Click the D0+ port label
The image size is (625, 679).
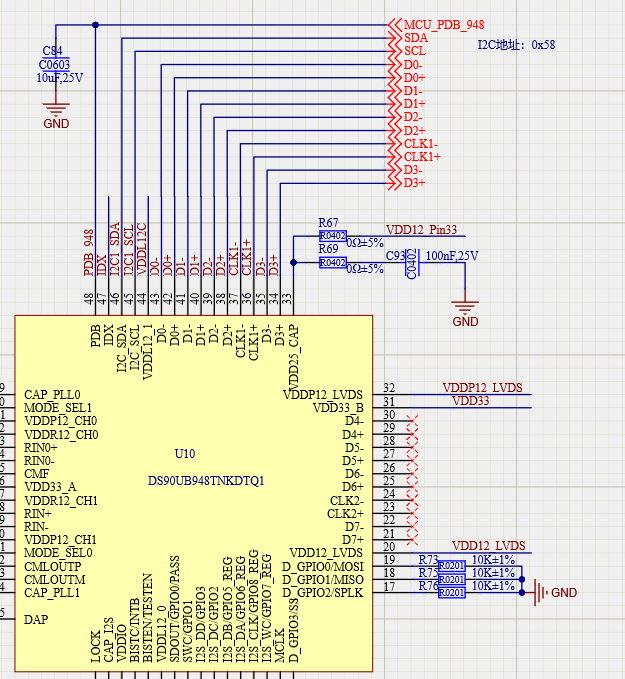[415, 78]
